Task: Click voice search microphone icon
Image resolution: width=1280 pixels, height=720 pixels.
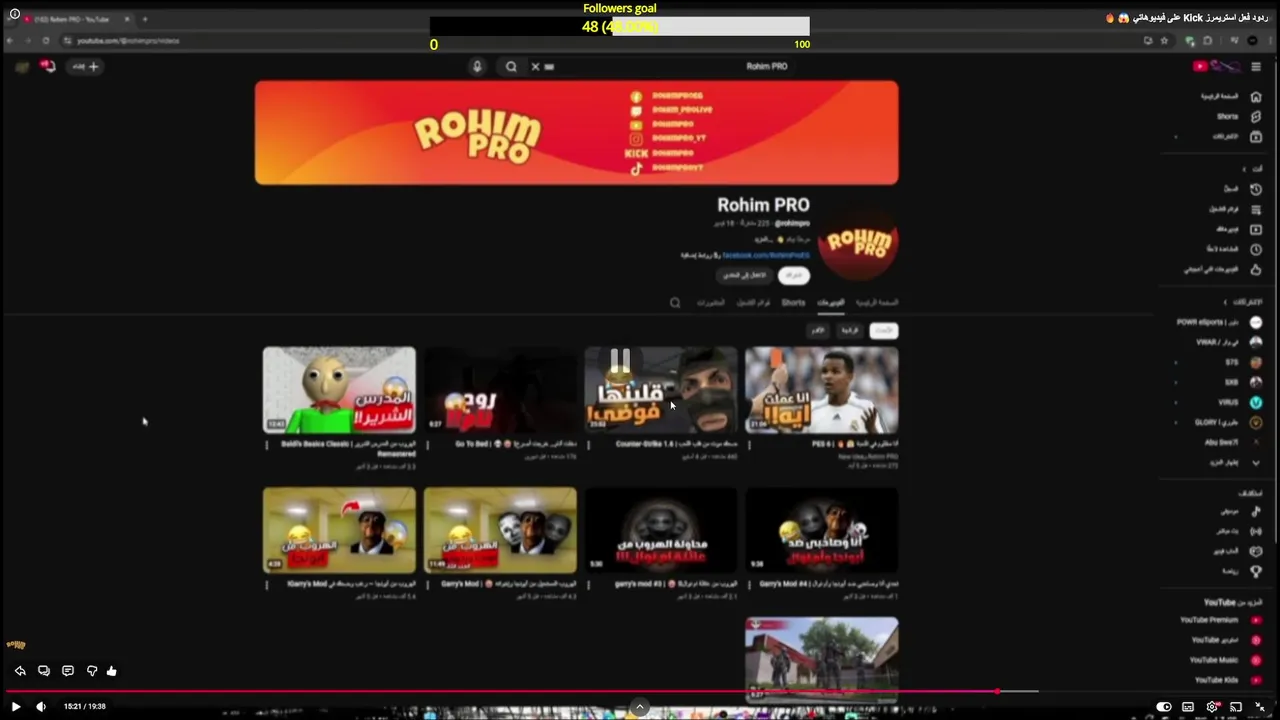Action: 477,66
